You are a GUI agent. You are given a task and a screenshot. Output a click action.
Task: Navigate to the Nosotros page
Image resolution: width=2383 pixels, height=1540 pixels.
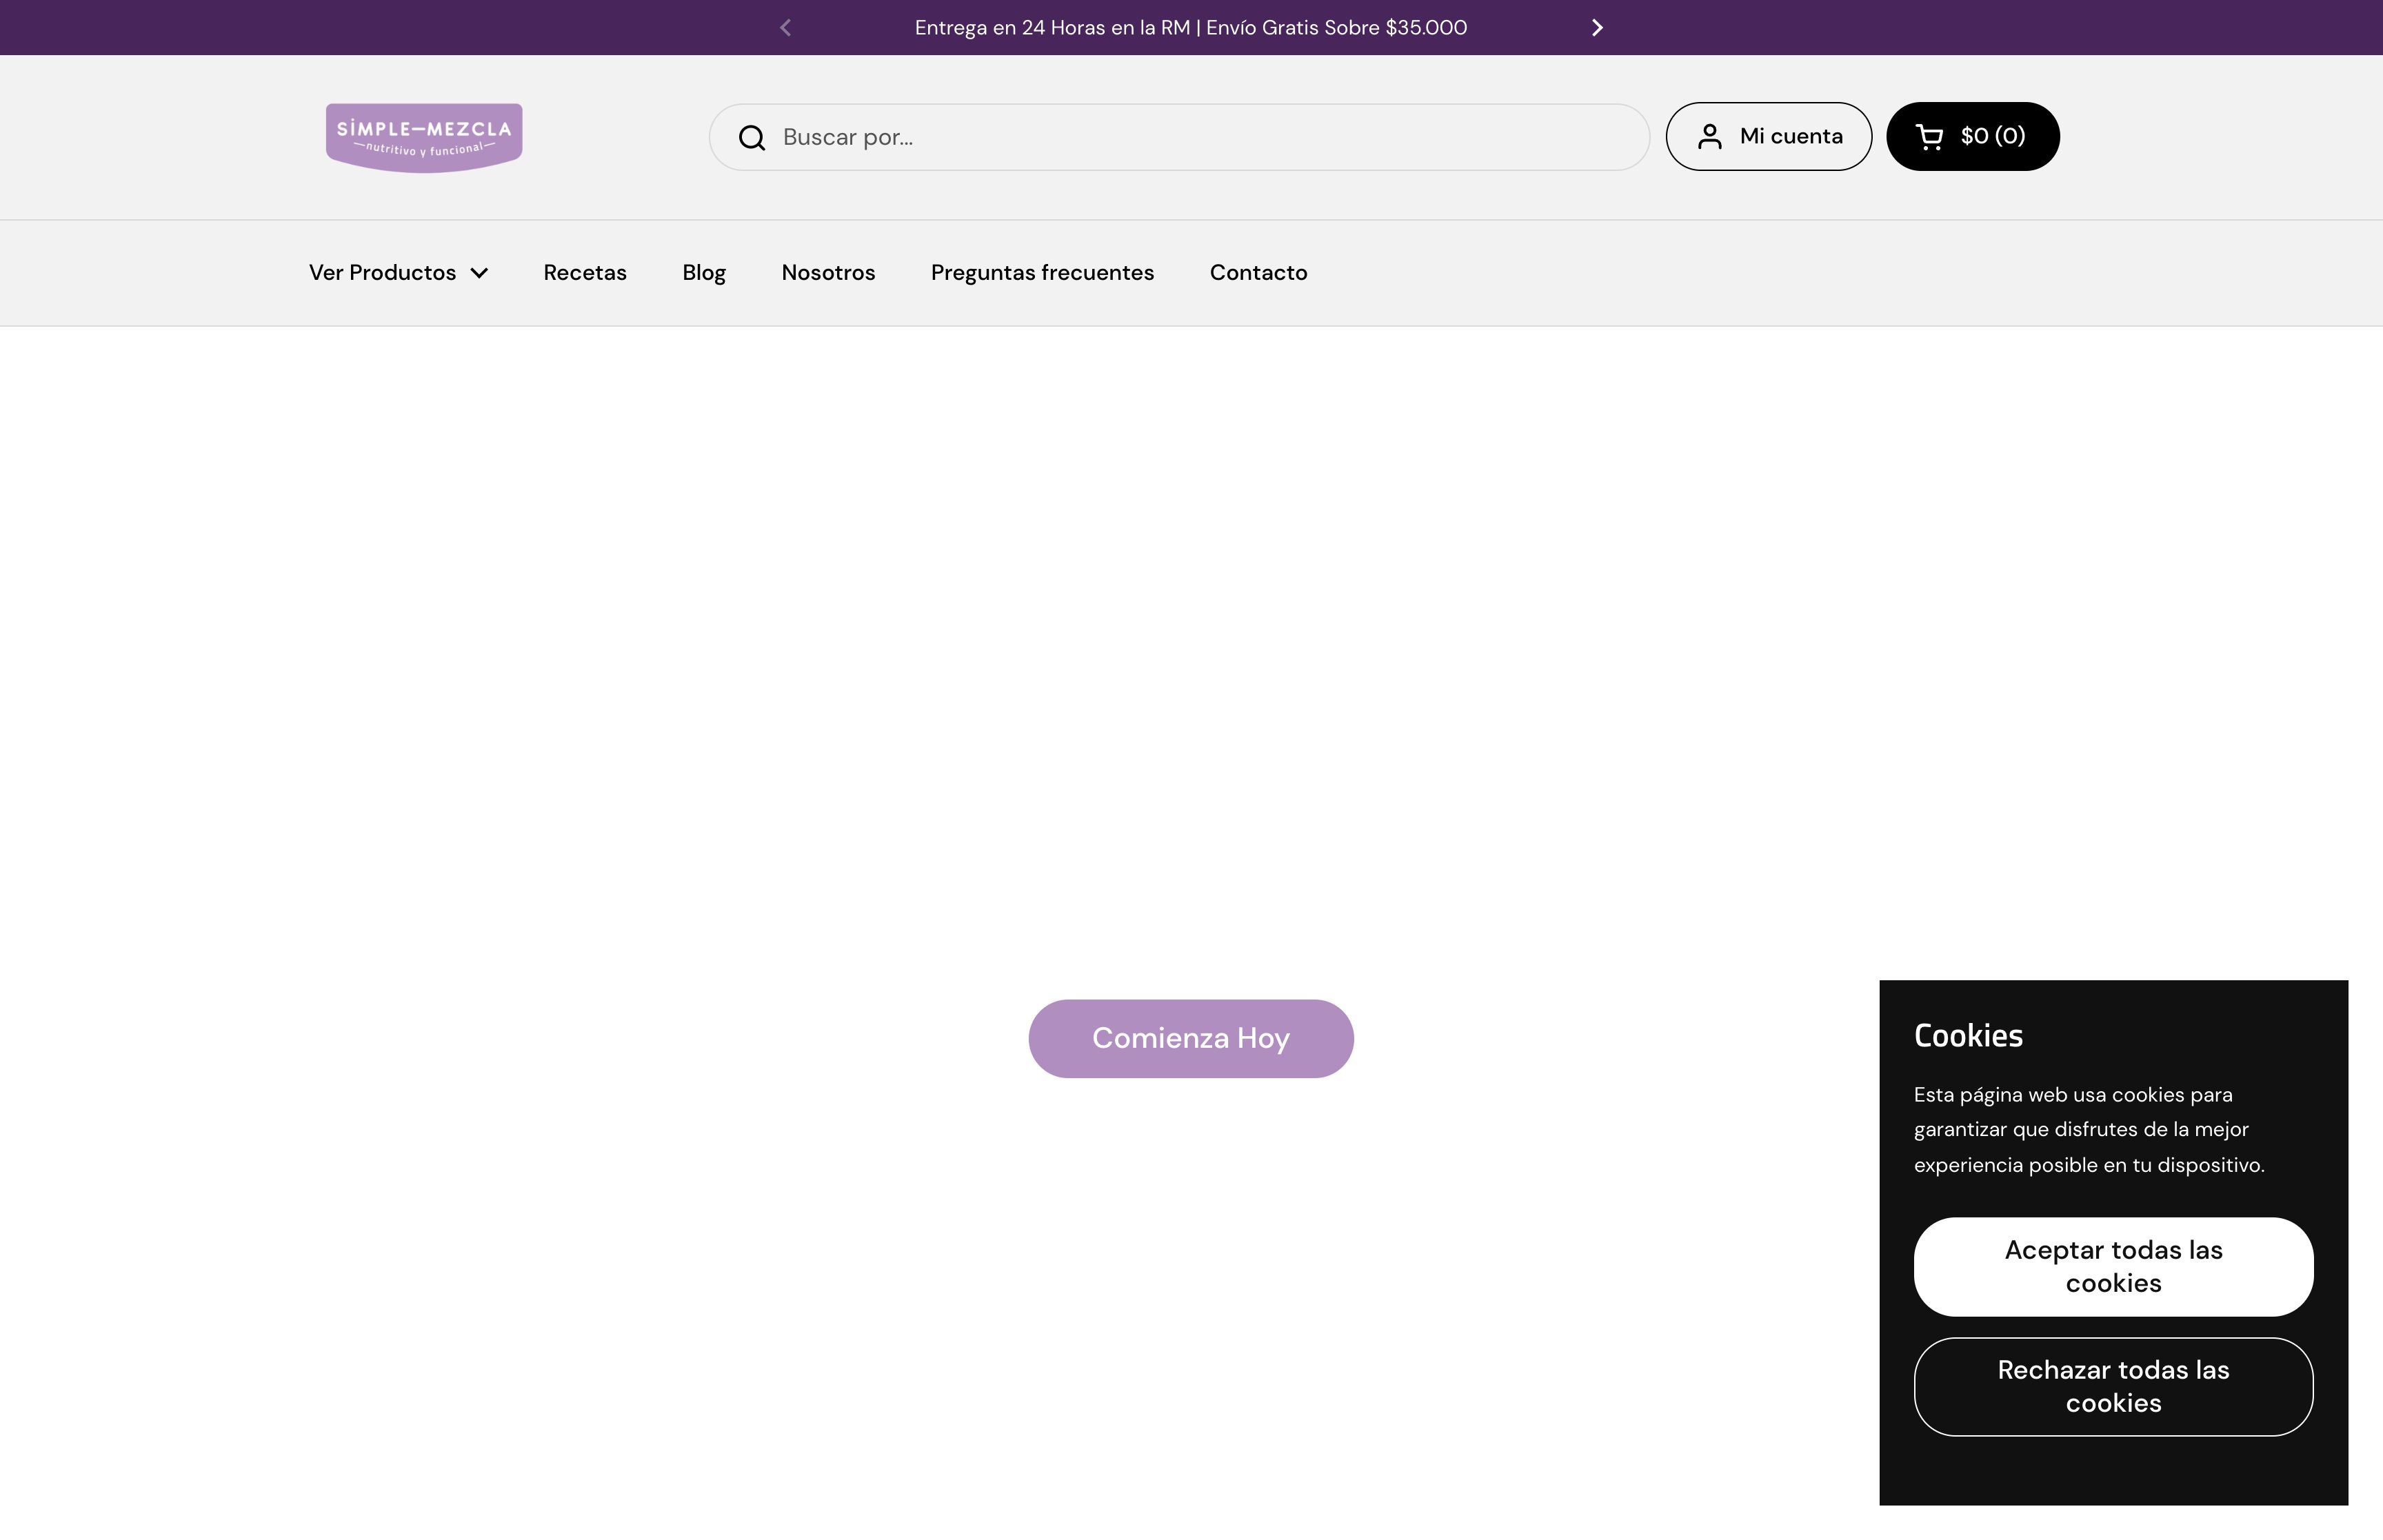(x=827, y=272)
